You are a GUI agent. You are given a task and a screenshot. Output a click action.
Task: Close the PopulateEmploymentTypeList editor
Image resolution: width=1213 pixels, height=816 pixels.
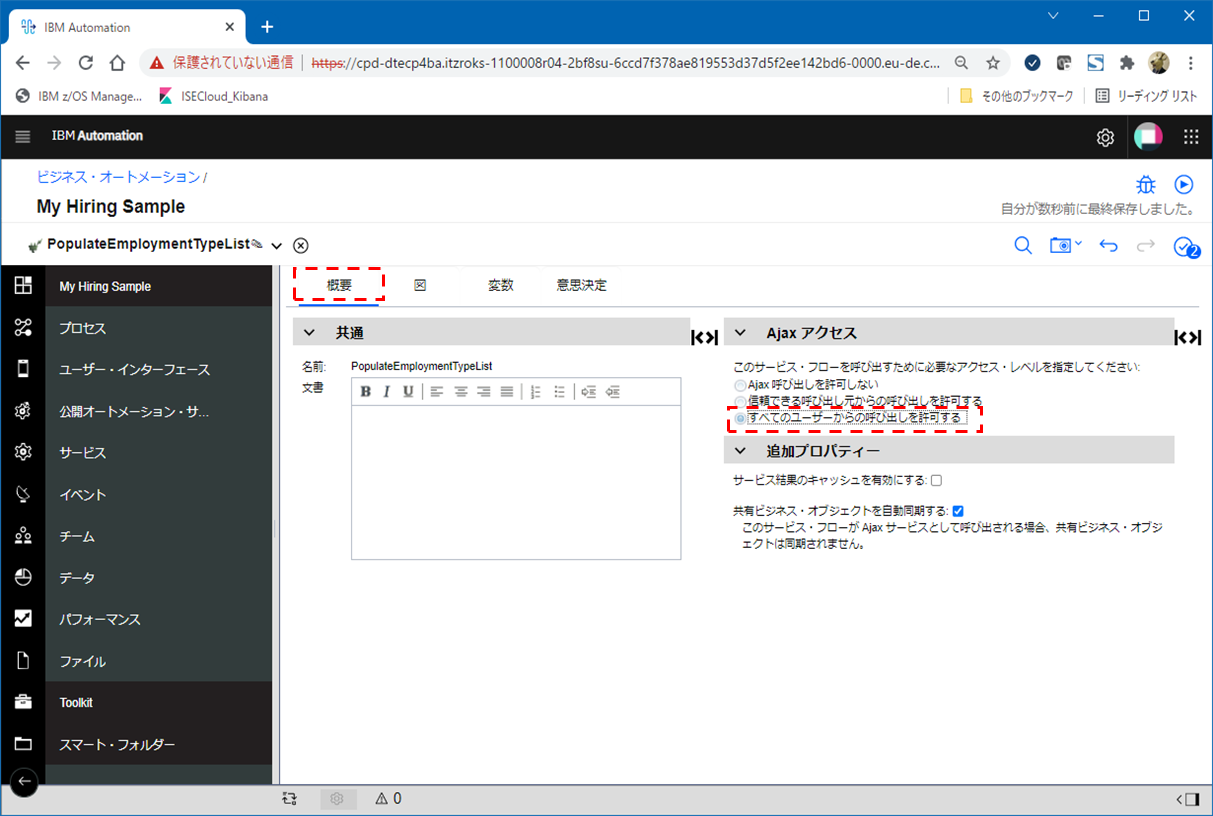pyautogui.click(x=301, y=245)
